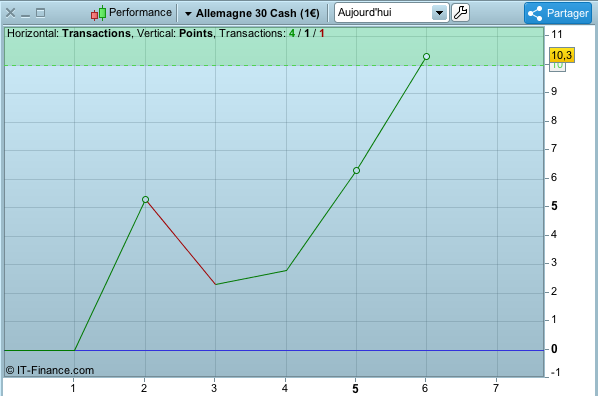The height and width of the screenshot is (396, 598).
Task: Click the Performance candlestick icon
Action: pyautogui.click(x=98, y=13)
